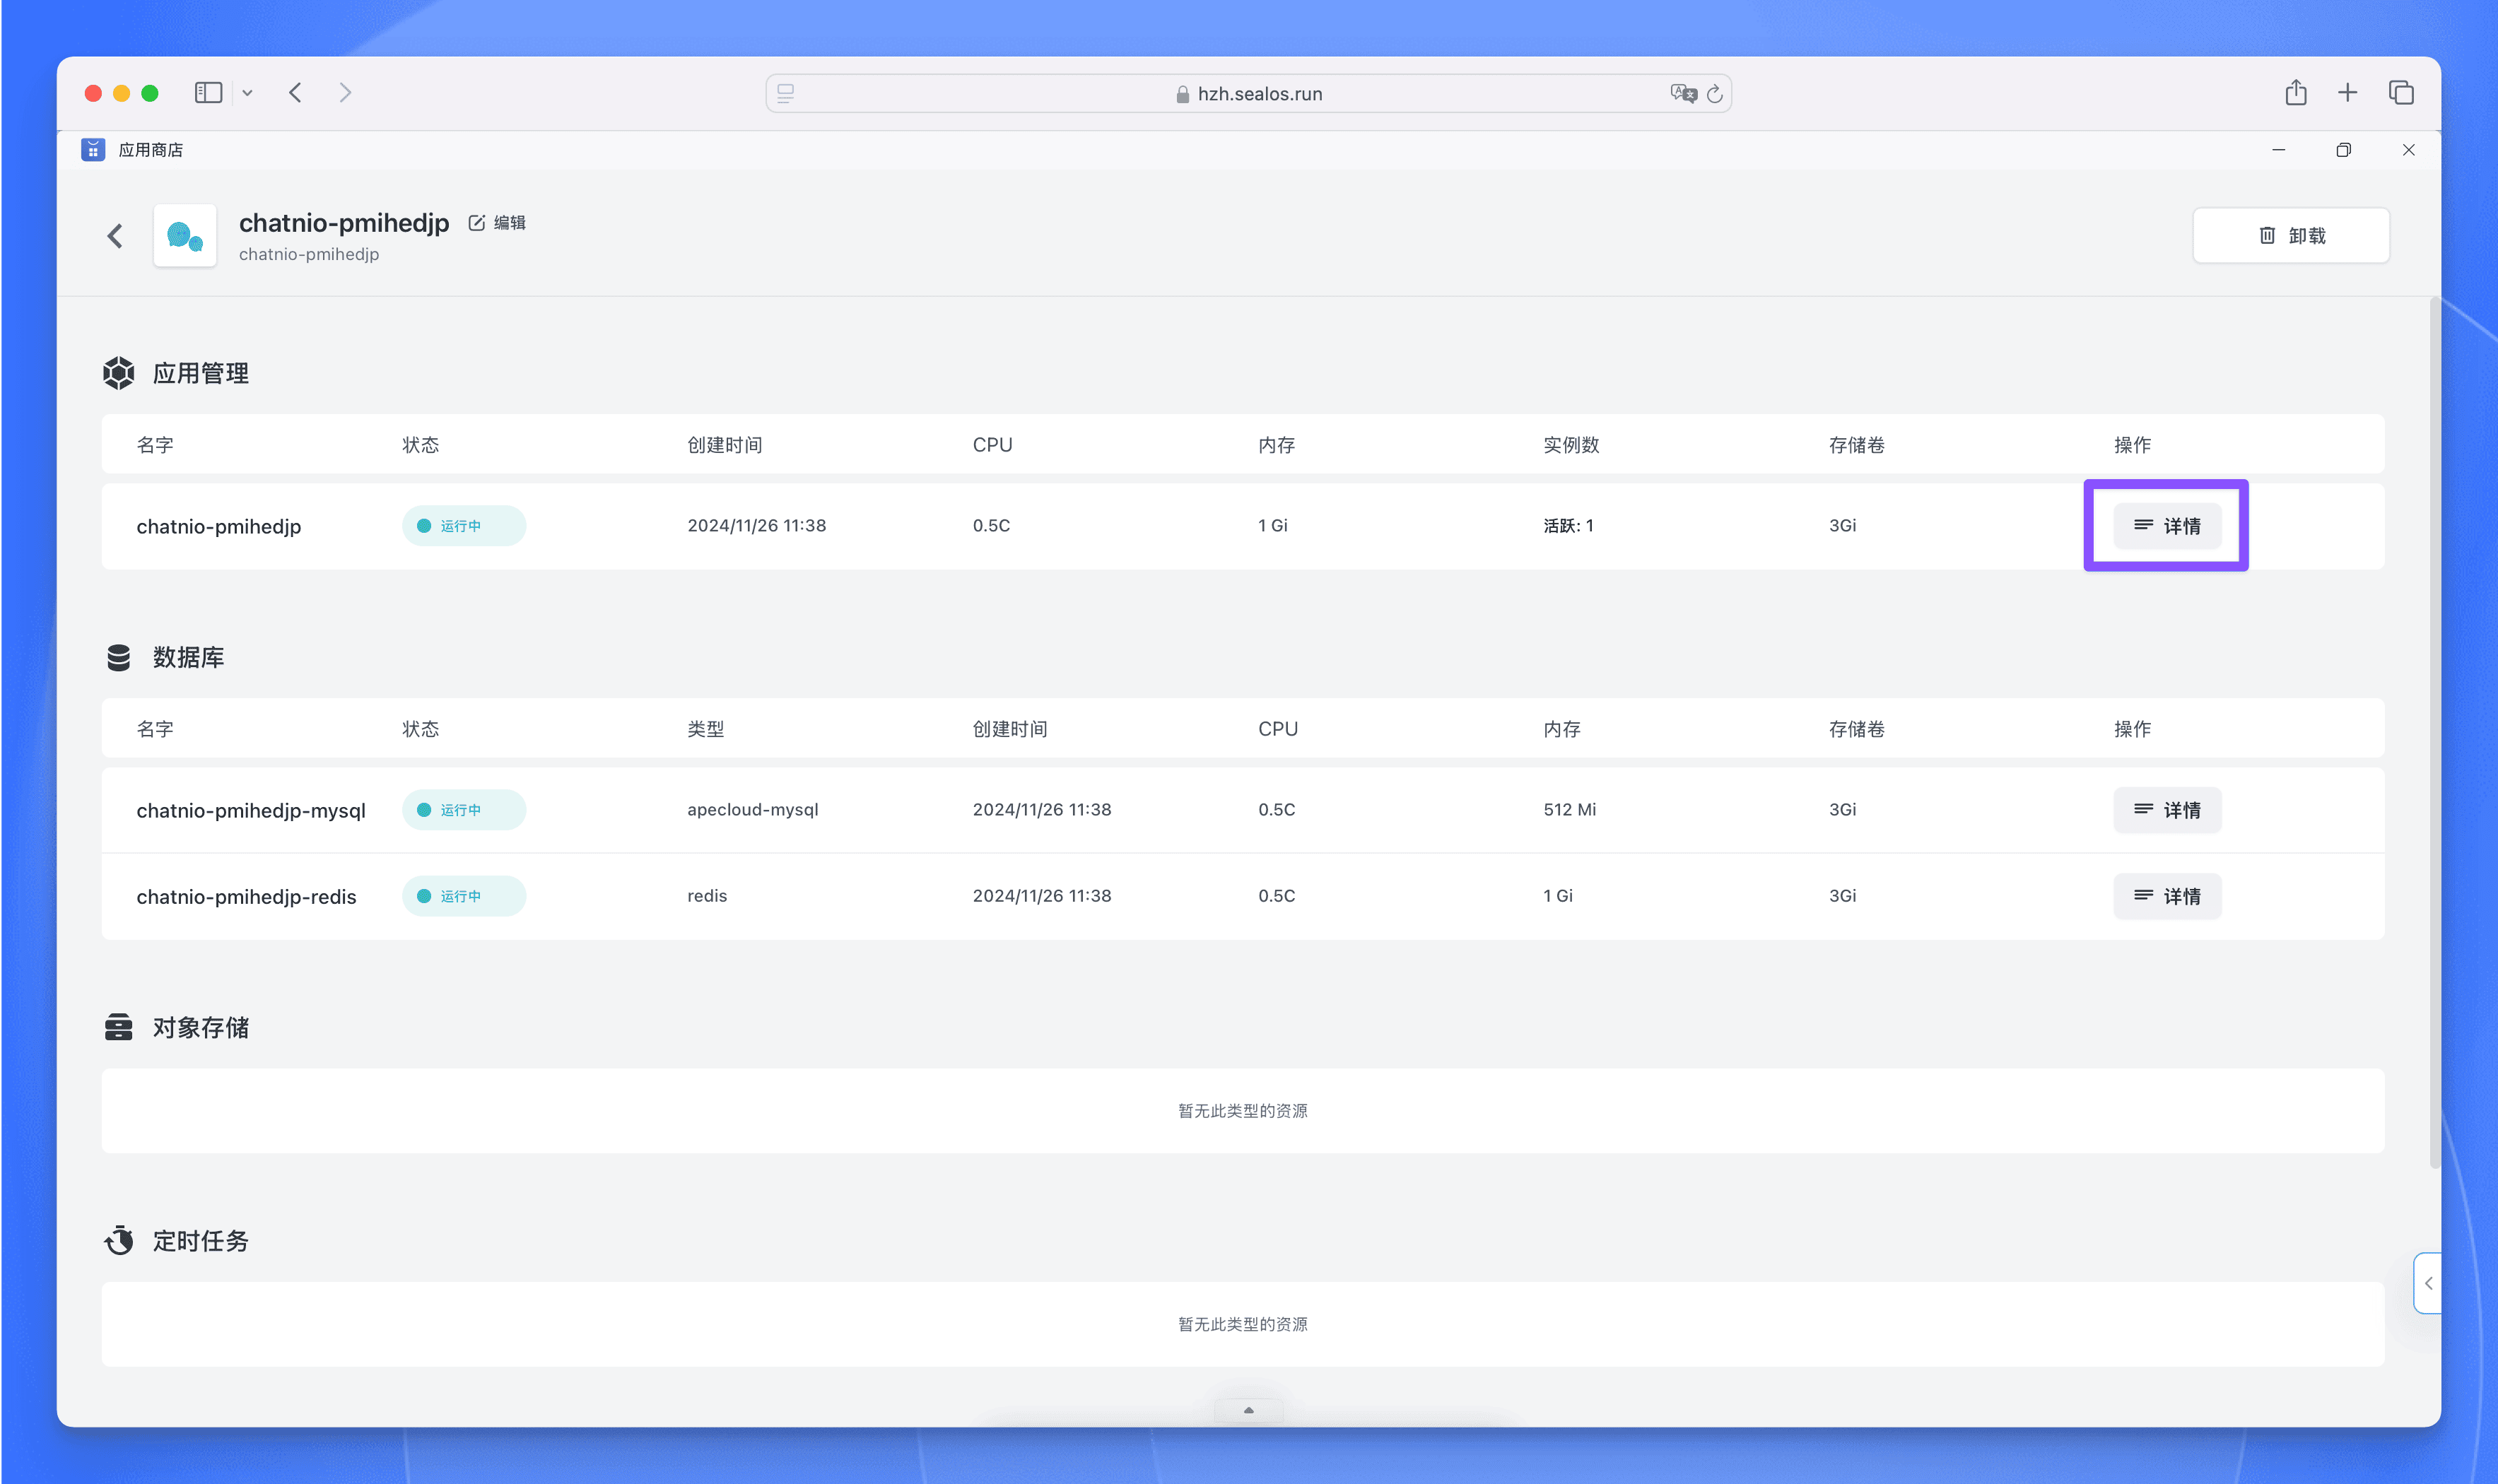Click the chatnio-pmihedjp application logo icon
2498x1484 pixels.
pyautogui.click(x=184, y=235)
